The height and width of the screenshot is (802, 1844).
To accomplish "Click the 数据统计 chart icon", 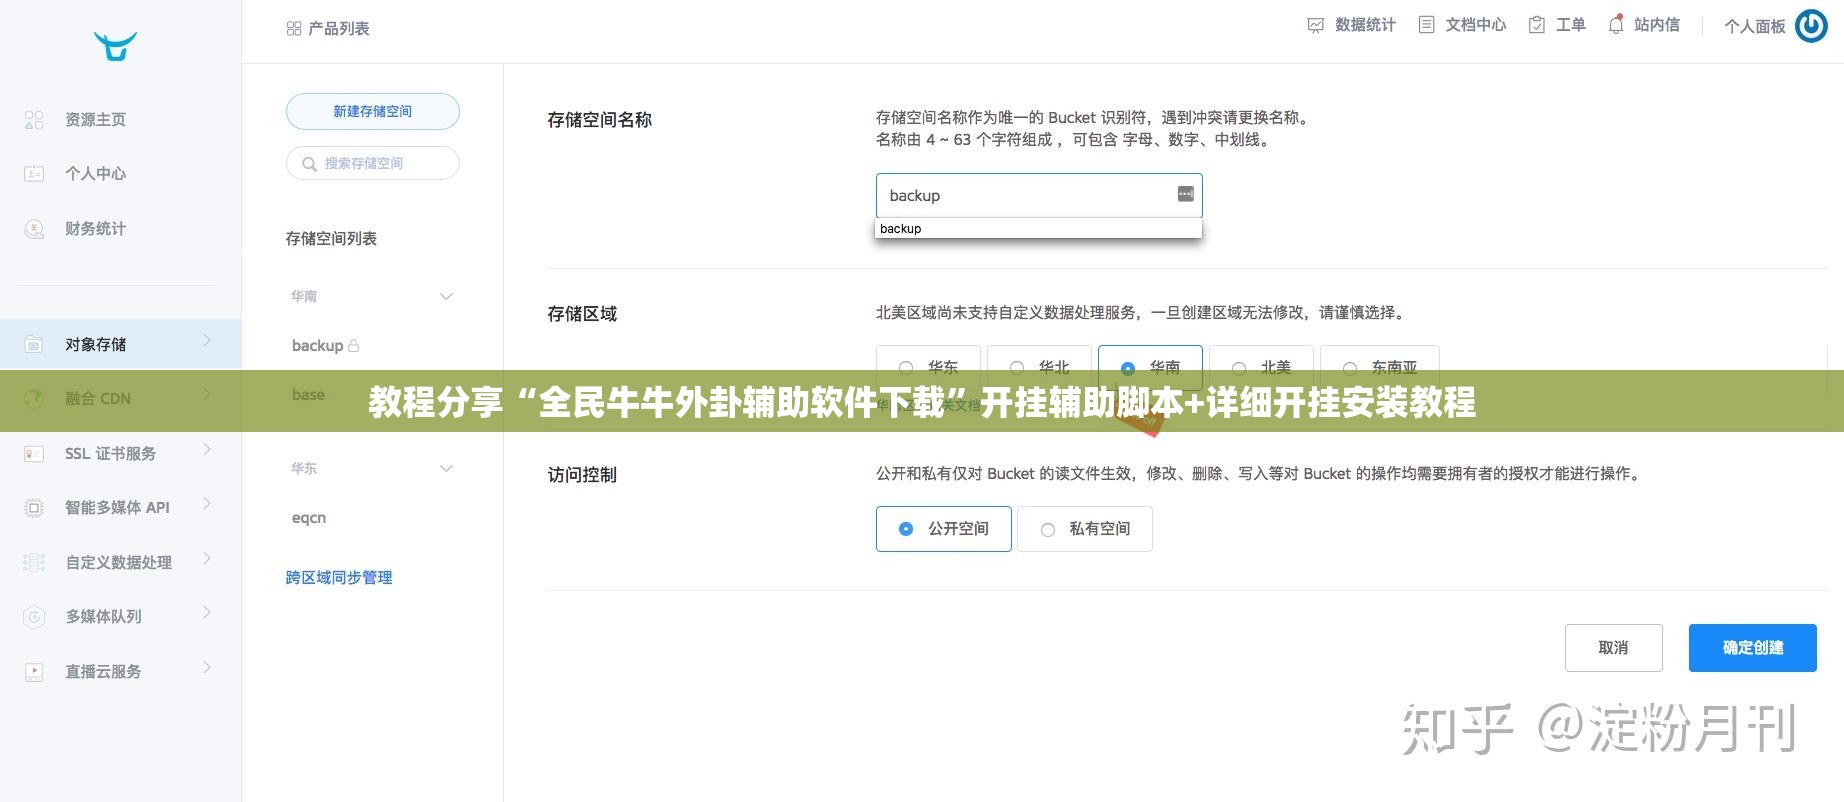I will tap(1316, 25).
